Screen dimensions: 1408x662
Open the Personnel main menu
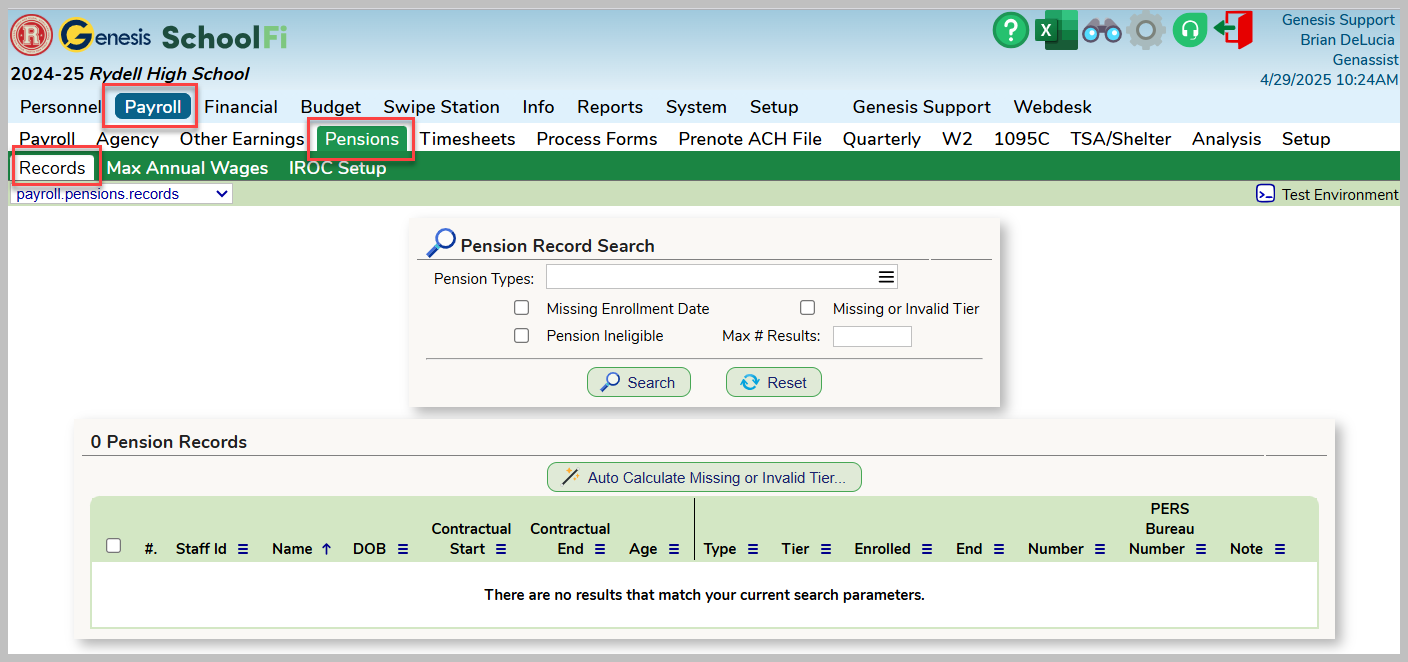(x=60, y=107)
